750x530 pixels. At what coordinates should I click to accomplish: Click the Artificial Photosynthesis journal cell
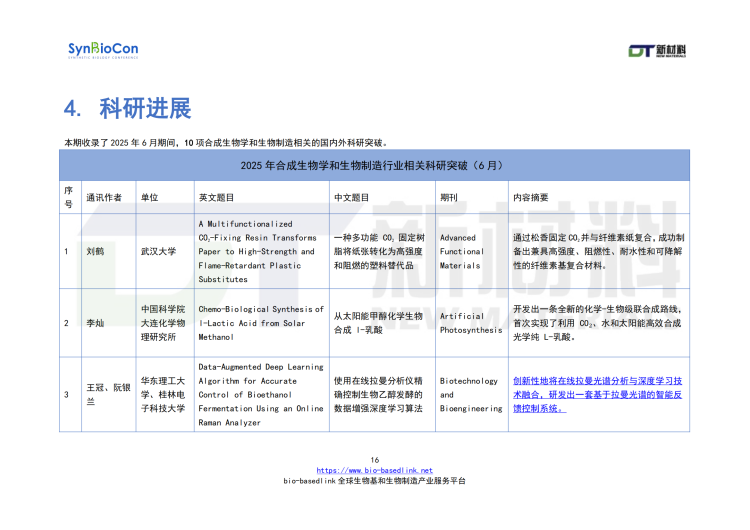click(x=471, y=323)
